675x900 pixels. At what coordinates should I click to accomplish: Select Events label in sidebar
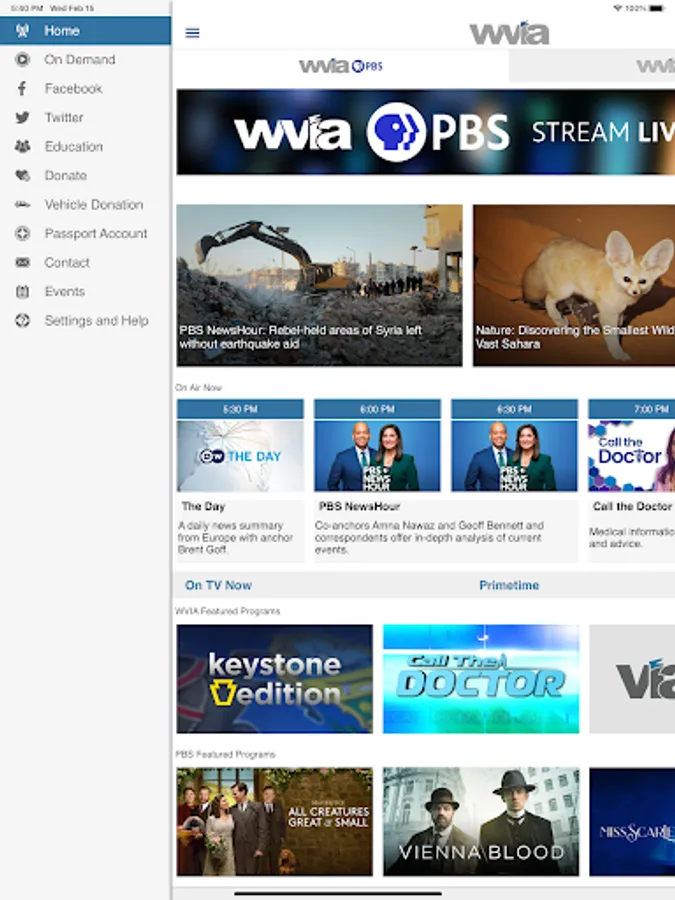pyautogui.click(x=65, y=292)
